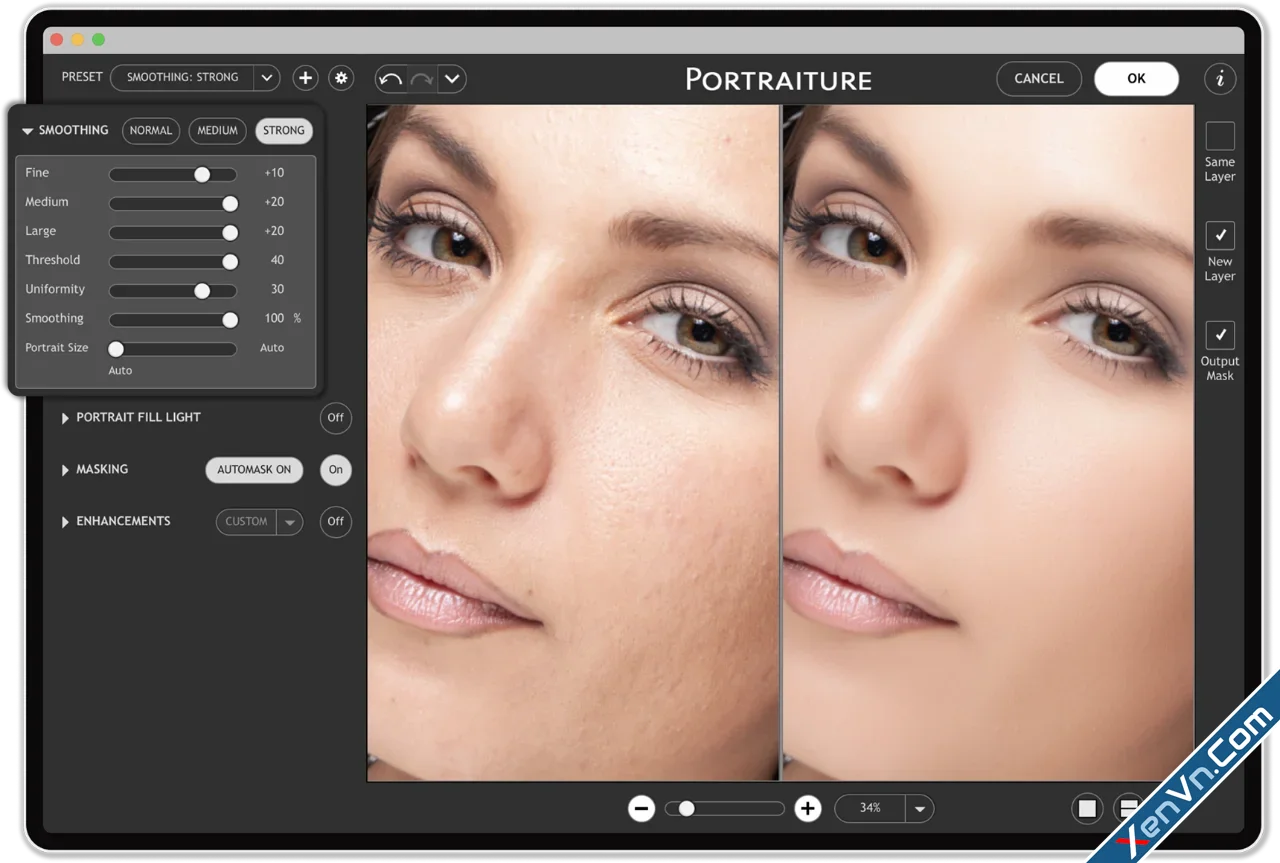This screenshot has height=863, width=1280.
Task: Click the Medium slider handle
Action: click(230, 203)
